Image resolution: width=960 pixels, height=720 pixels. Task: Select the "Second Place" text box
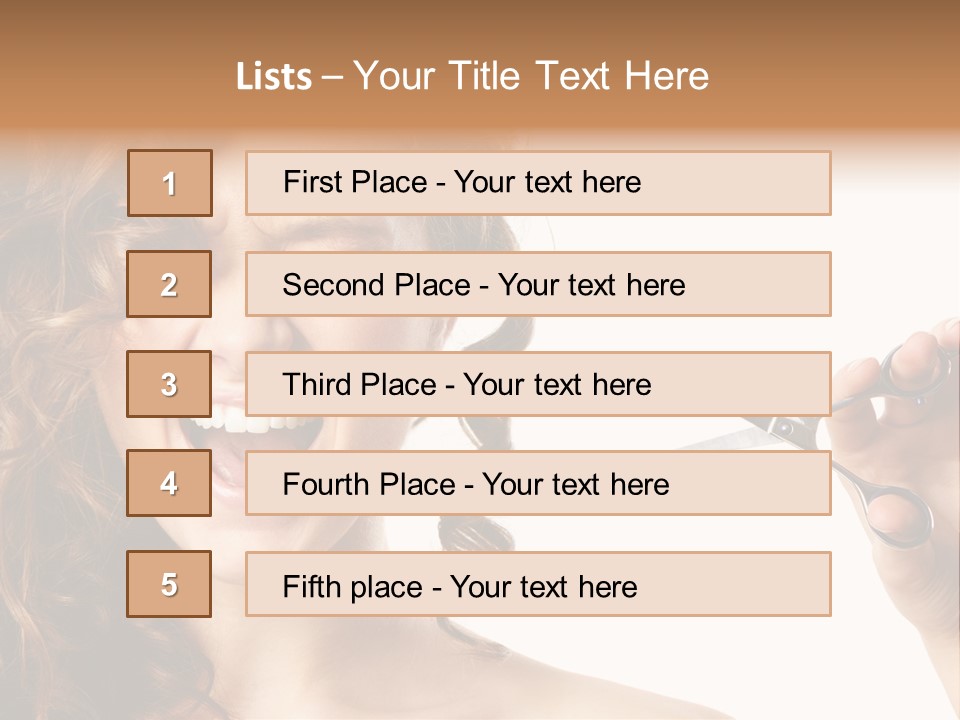tap(538, 284)
